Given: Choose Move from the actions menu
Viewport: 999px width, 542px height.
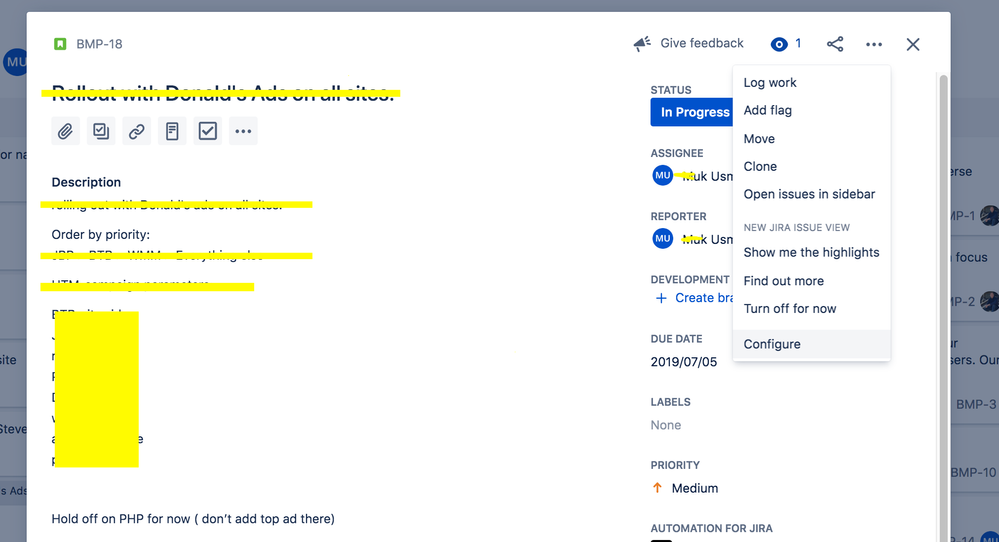Looking at the screenshot, I should coord(811,138).
